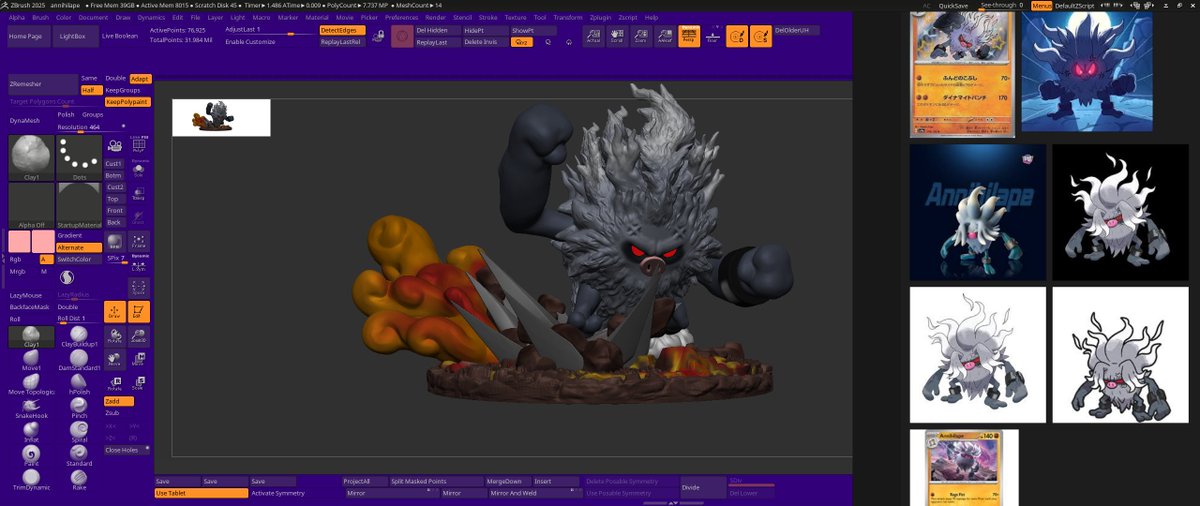Viewport: 1200px width, 506px height.
Task: Open the Preferences menu
Action: [401, 17]
